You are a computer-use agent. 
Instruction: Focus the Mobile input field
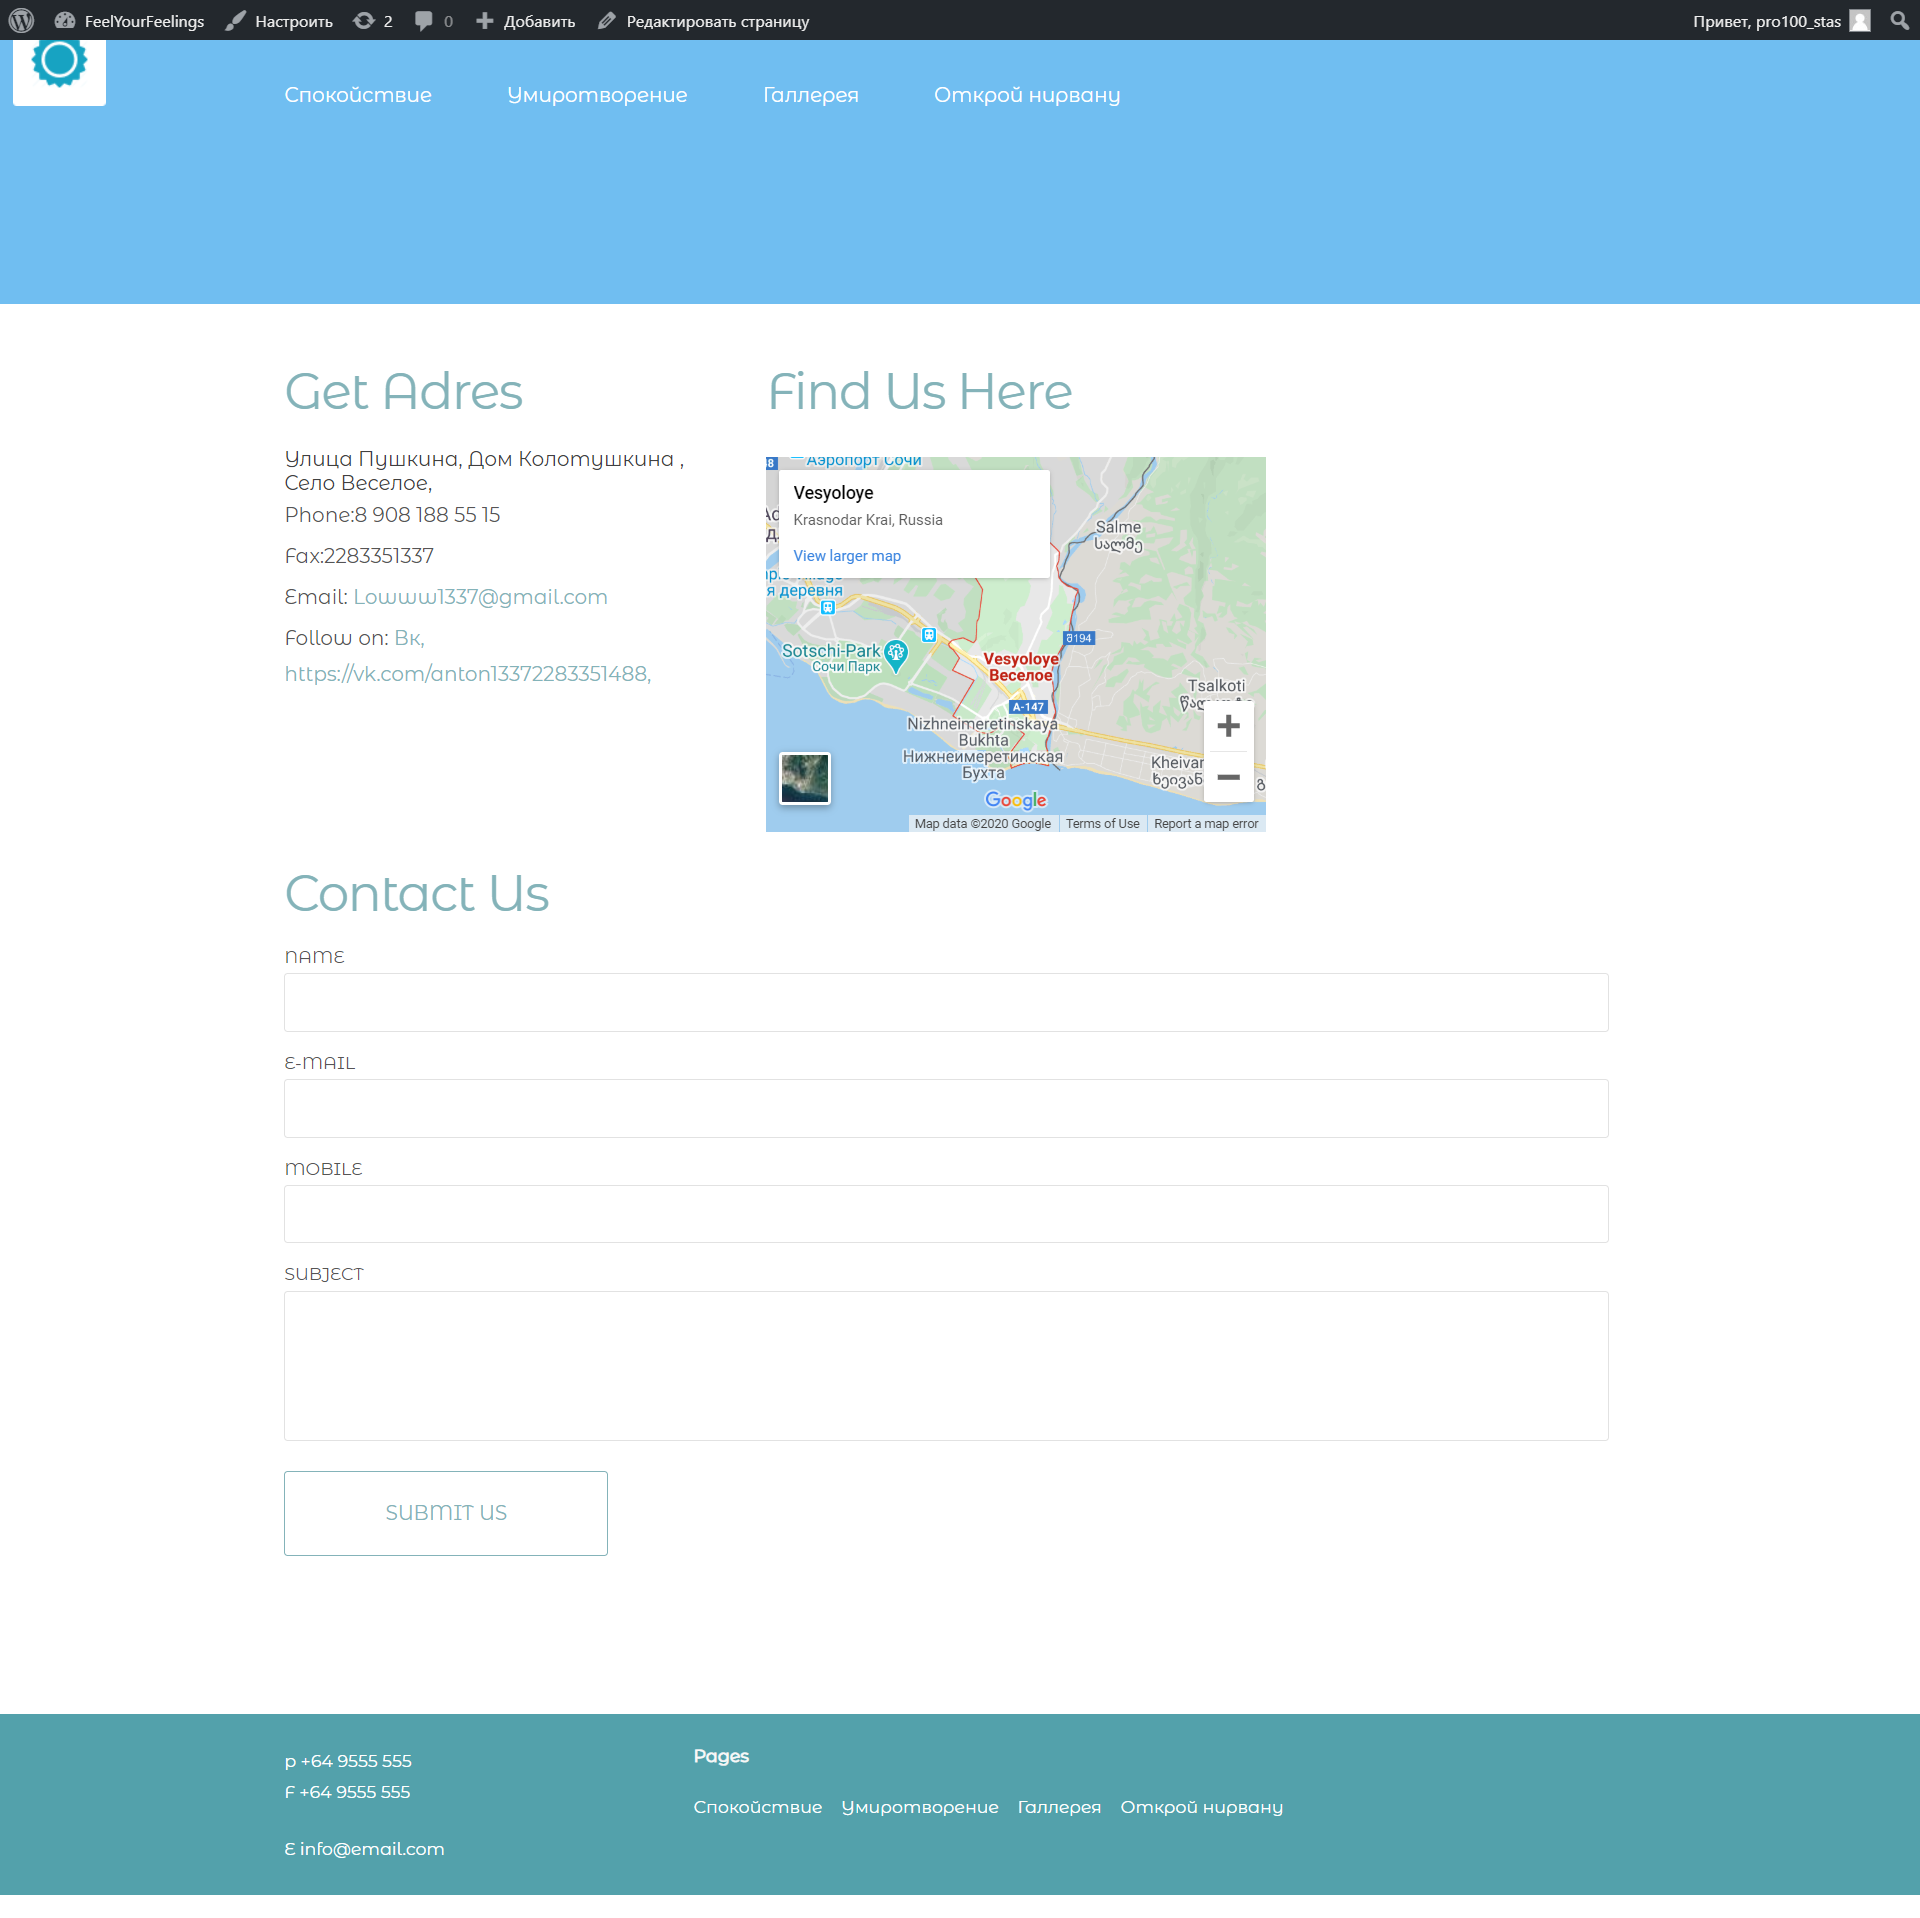(946, 1214)
